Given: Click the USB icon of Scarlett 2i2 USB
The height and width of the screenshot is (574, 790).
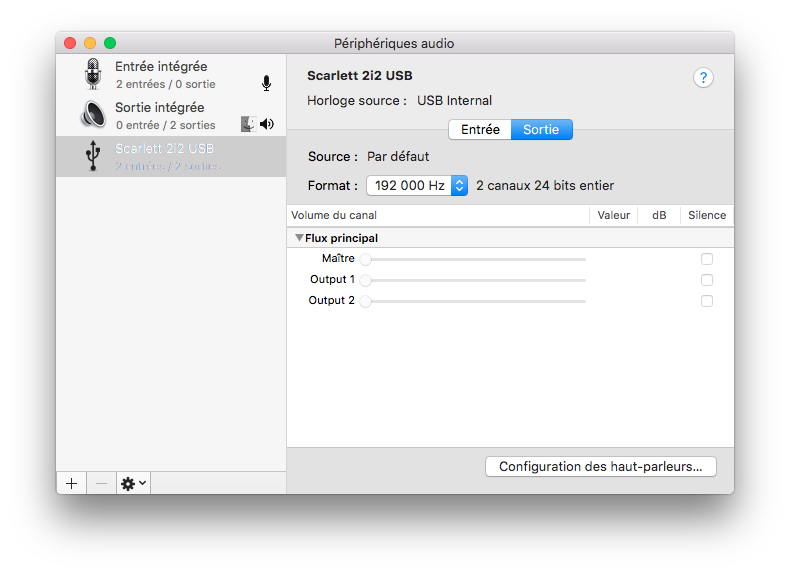Looking at the screenshot, I should 93,156.
